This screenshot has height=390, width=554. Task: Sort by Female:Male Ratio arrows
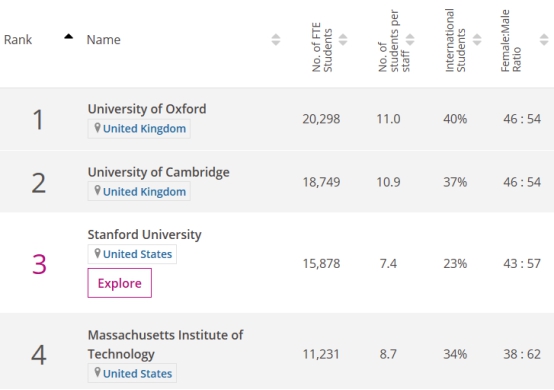(544, 40)
